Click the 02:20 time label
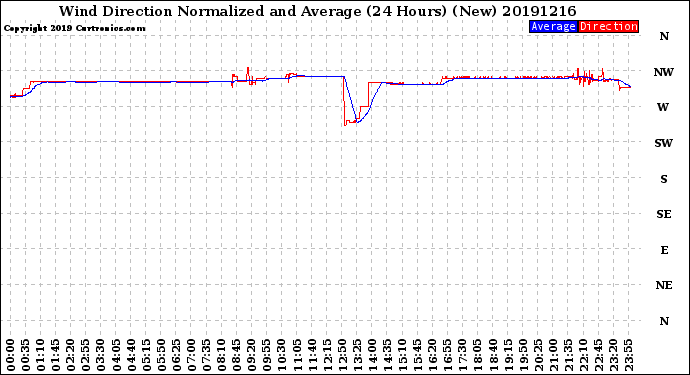Screen dimensions: 690x375 point(71,355)
